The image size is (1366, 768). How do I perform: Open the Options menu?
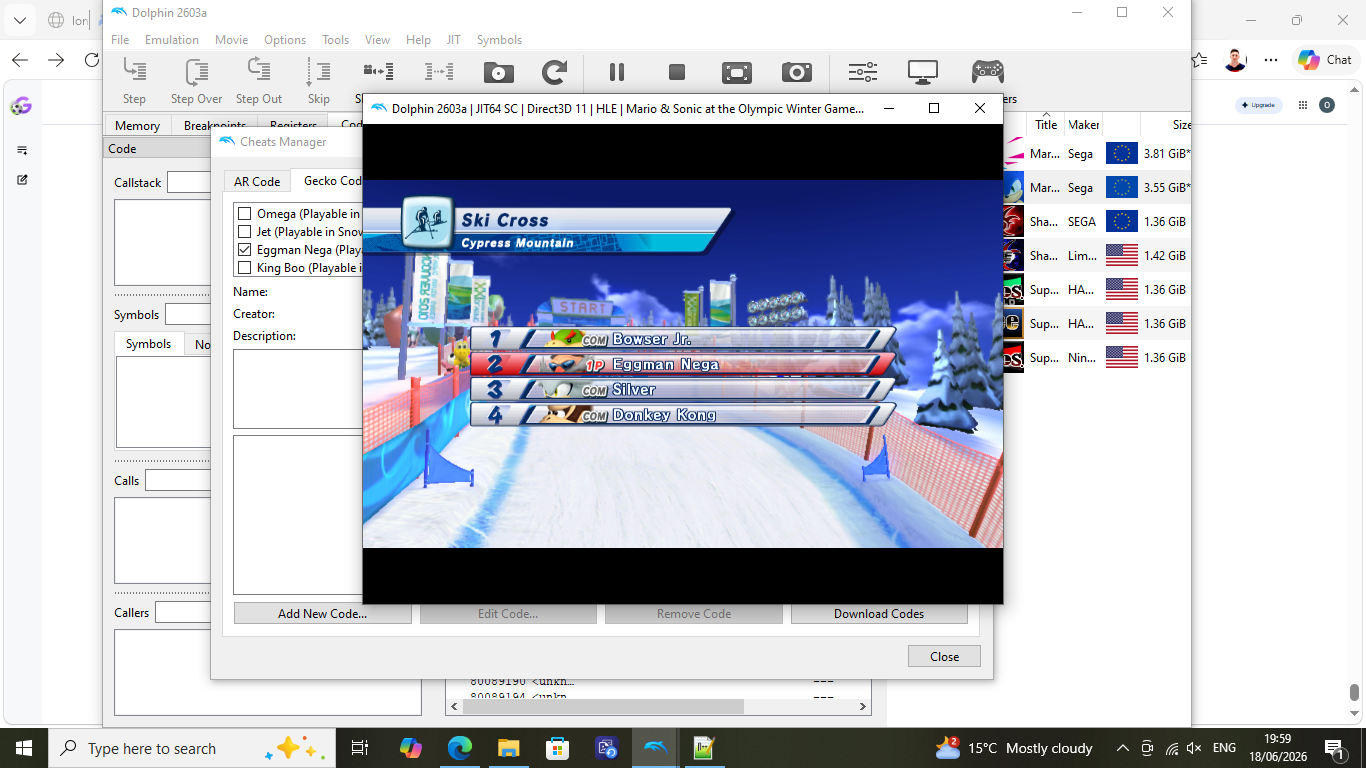click(x=285, y=40)
